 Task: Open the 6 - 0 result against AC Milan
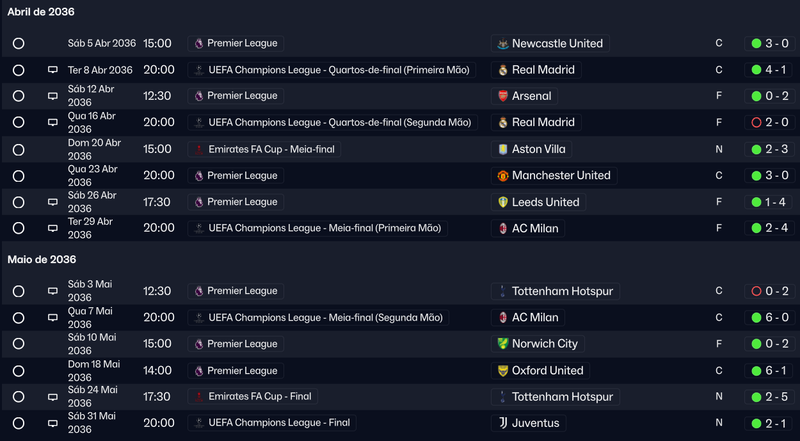tap(769, 317)
